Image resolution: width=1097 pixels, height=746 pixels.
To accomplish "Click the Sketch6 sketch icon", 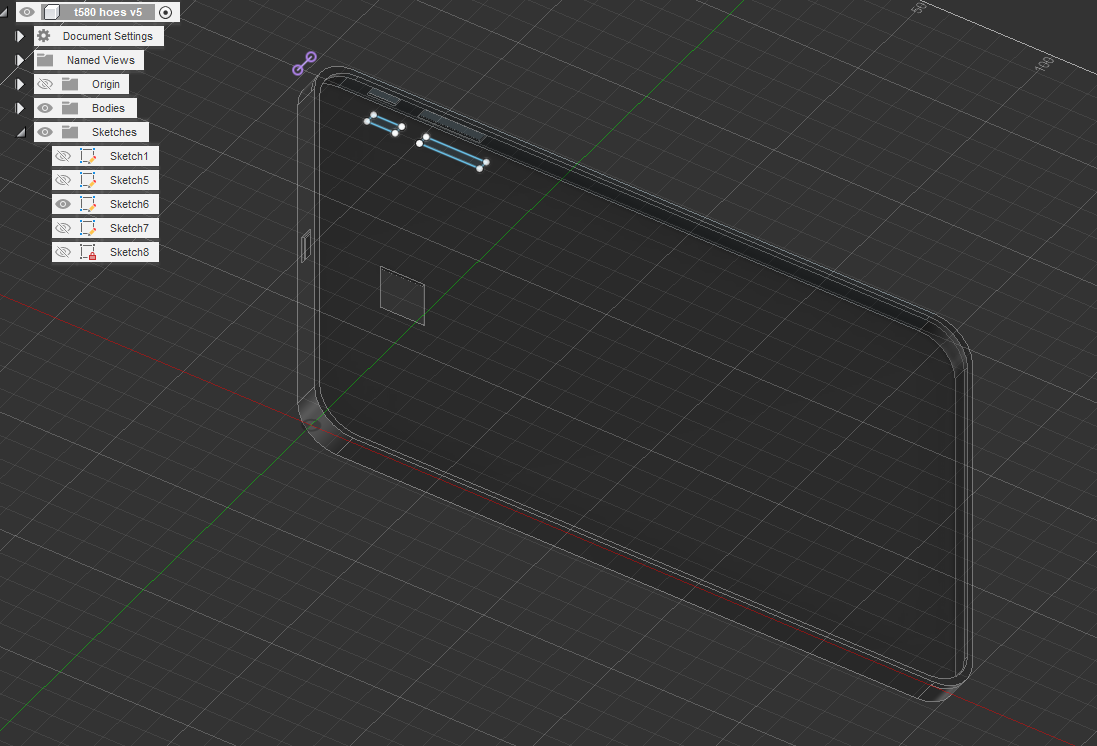I will pos(88,204).
